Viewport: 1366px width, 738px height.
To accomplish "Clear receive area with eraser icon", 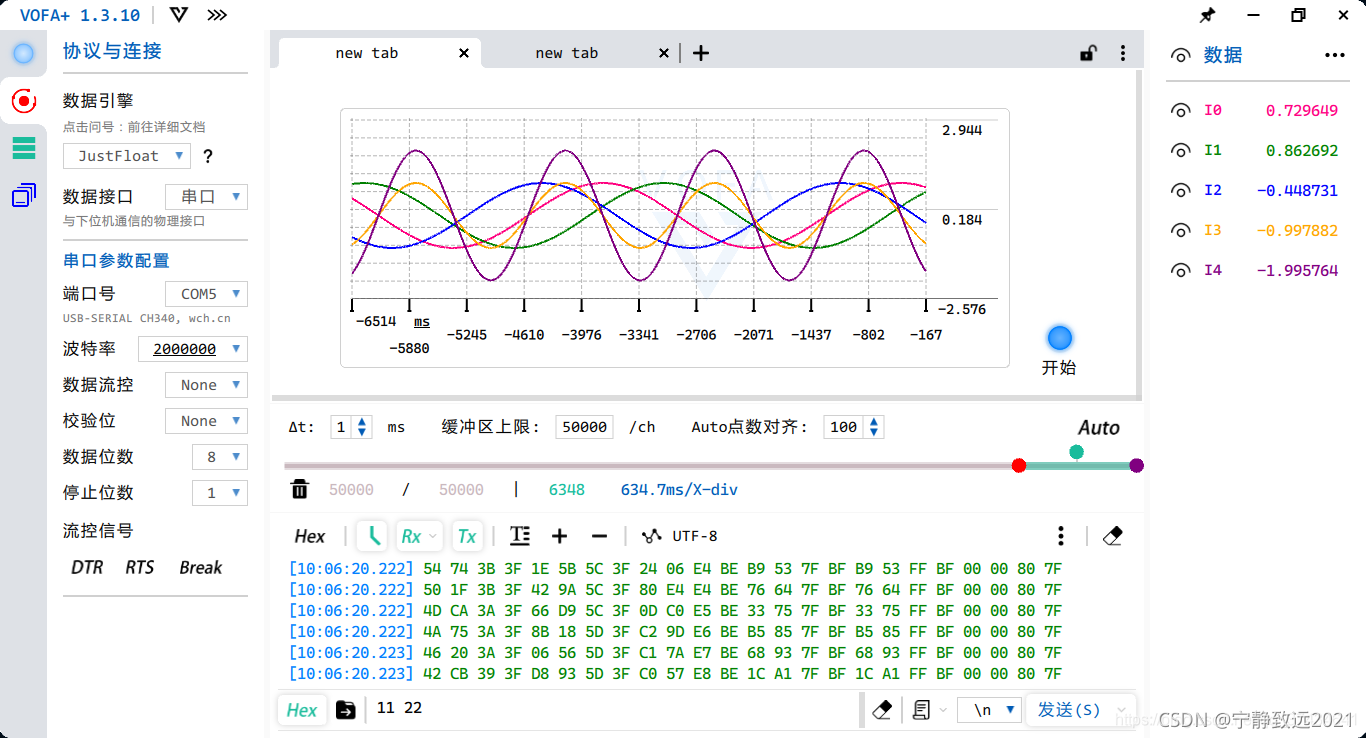I will click(x=1112, y=536).
